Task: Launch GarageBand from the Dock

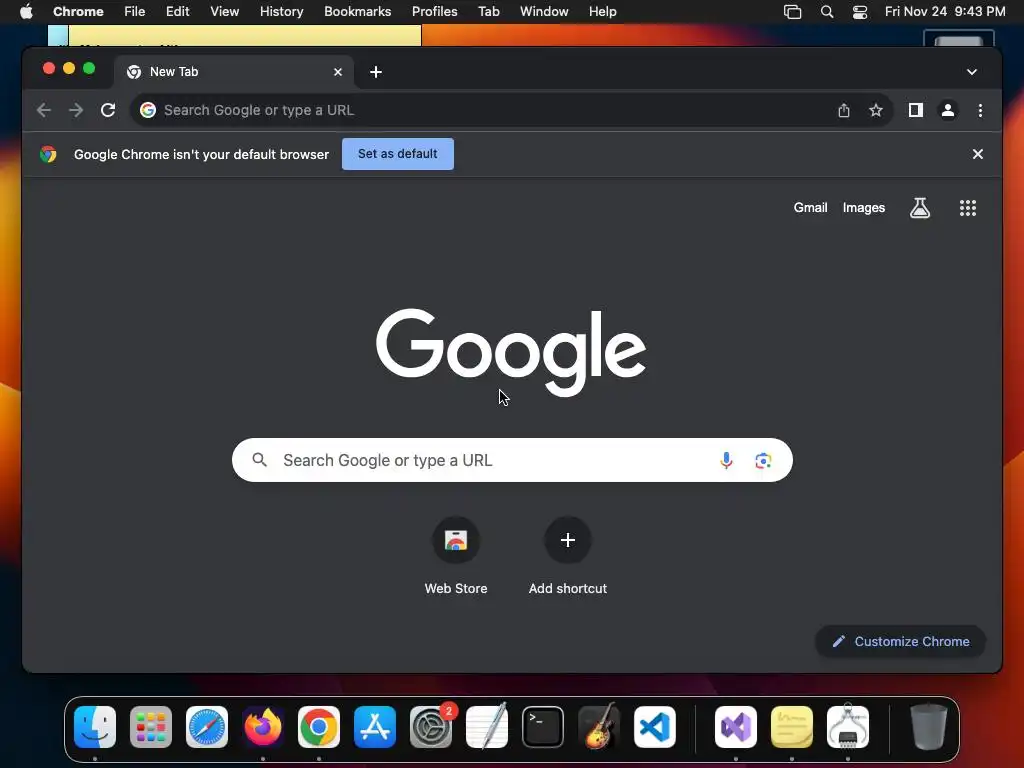Action: 599,727
